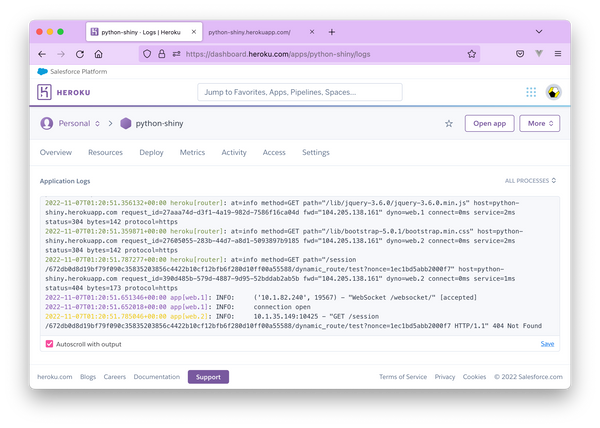Visit the Careers footer link

click(x=114, y=377)
